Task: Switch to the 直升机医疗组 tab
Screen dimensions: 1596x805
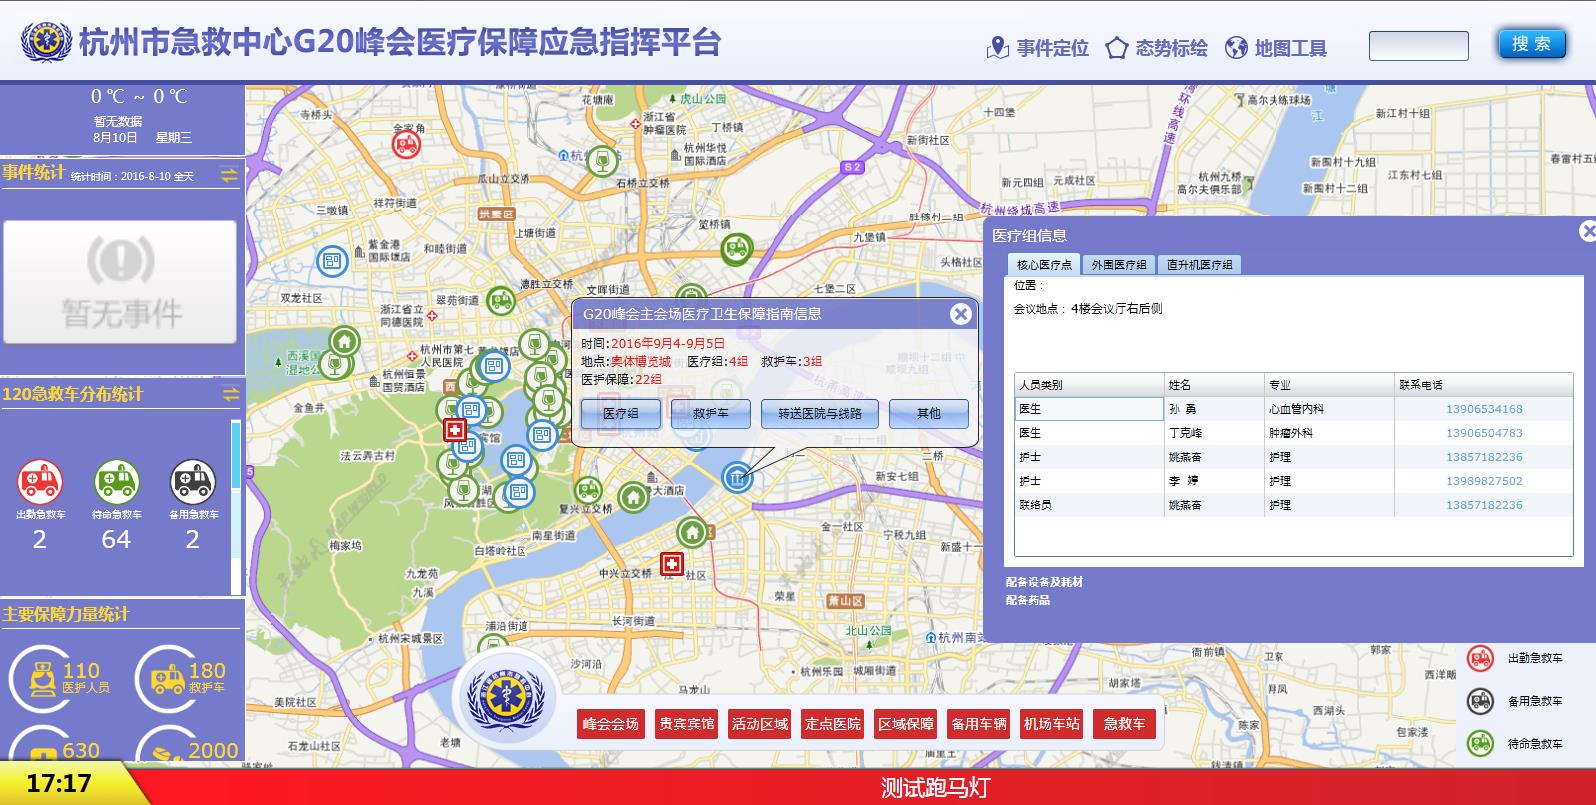Action: point(1199,265)
